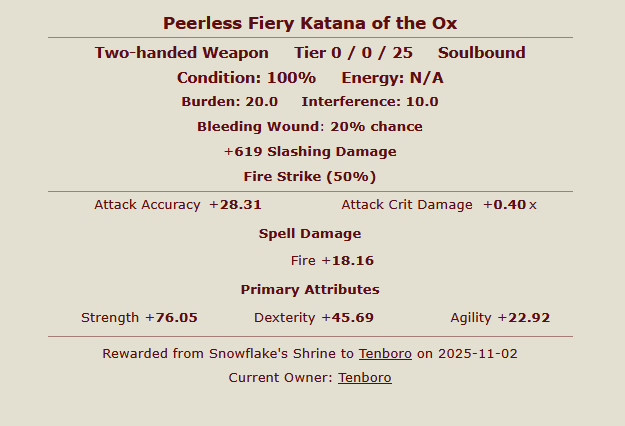
Task: Click the Fire Strike (50%) line
Action: (x=310, y=177)
